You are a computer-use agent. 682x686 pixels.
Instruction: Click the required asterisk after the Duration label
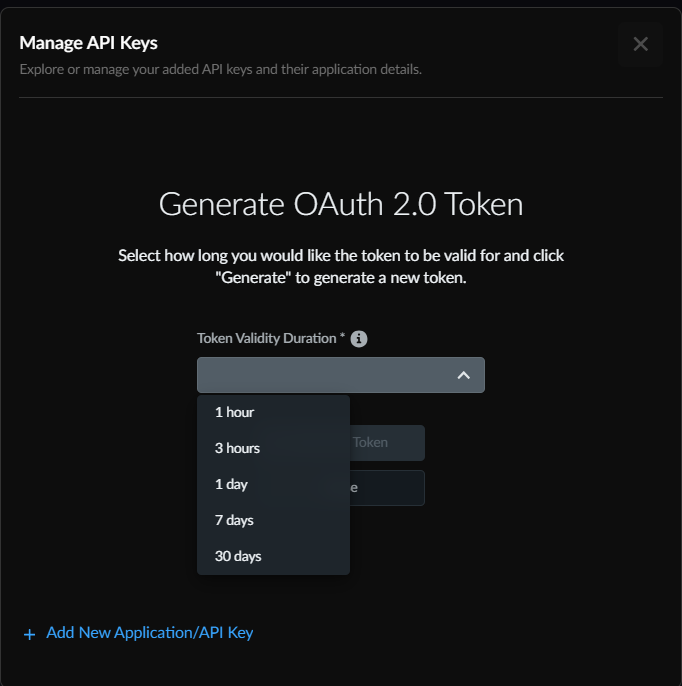343,338
